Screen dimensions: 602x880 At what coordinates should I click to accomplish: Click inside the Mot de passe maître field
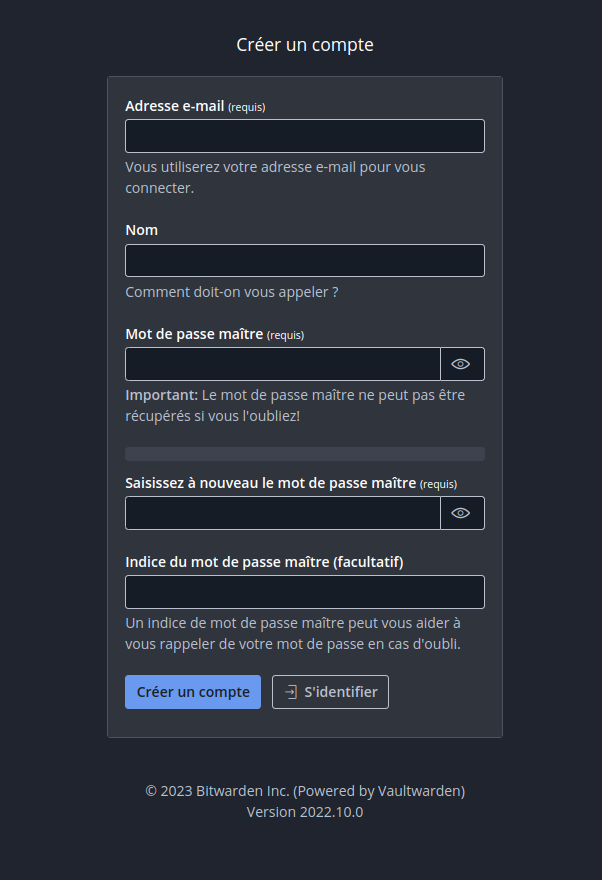point(283,364)
